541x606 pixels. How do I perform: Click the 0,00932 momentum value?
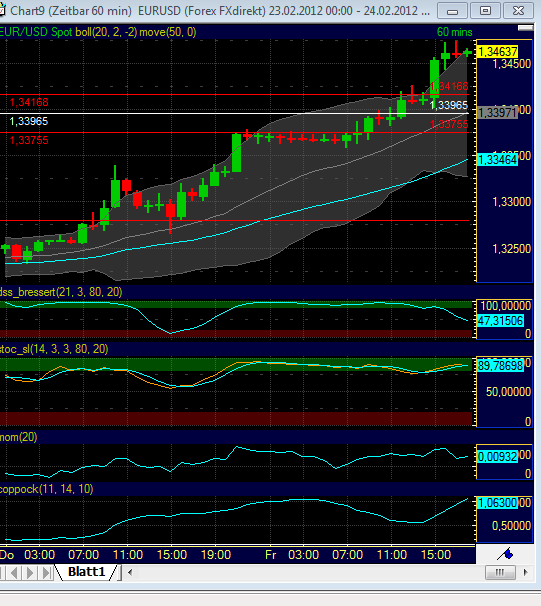pos(497,456)
